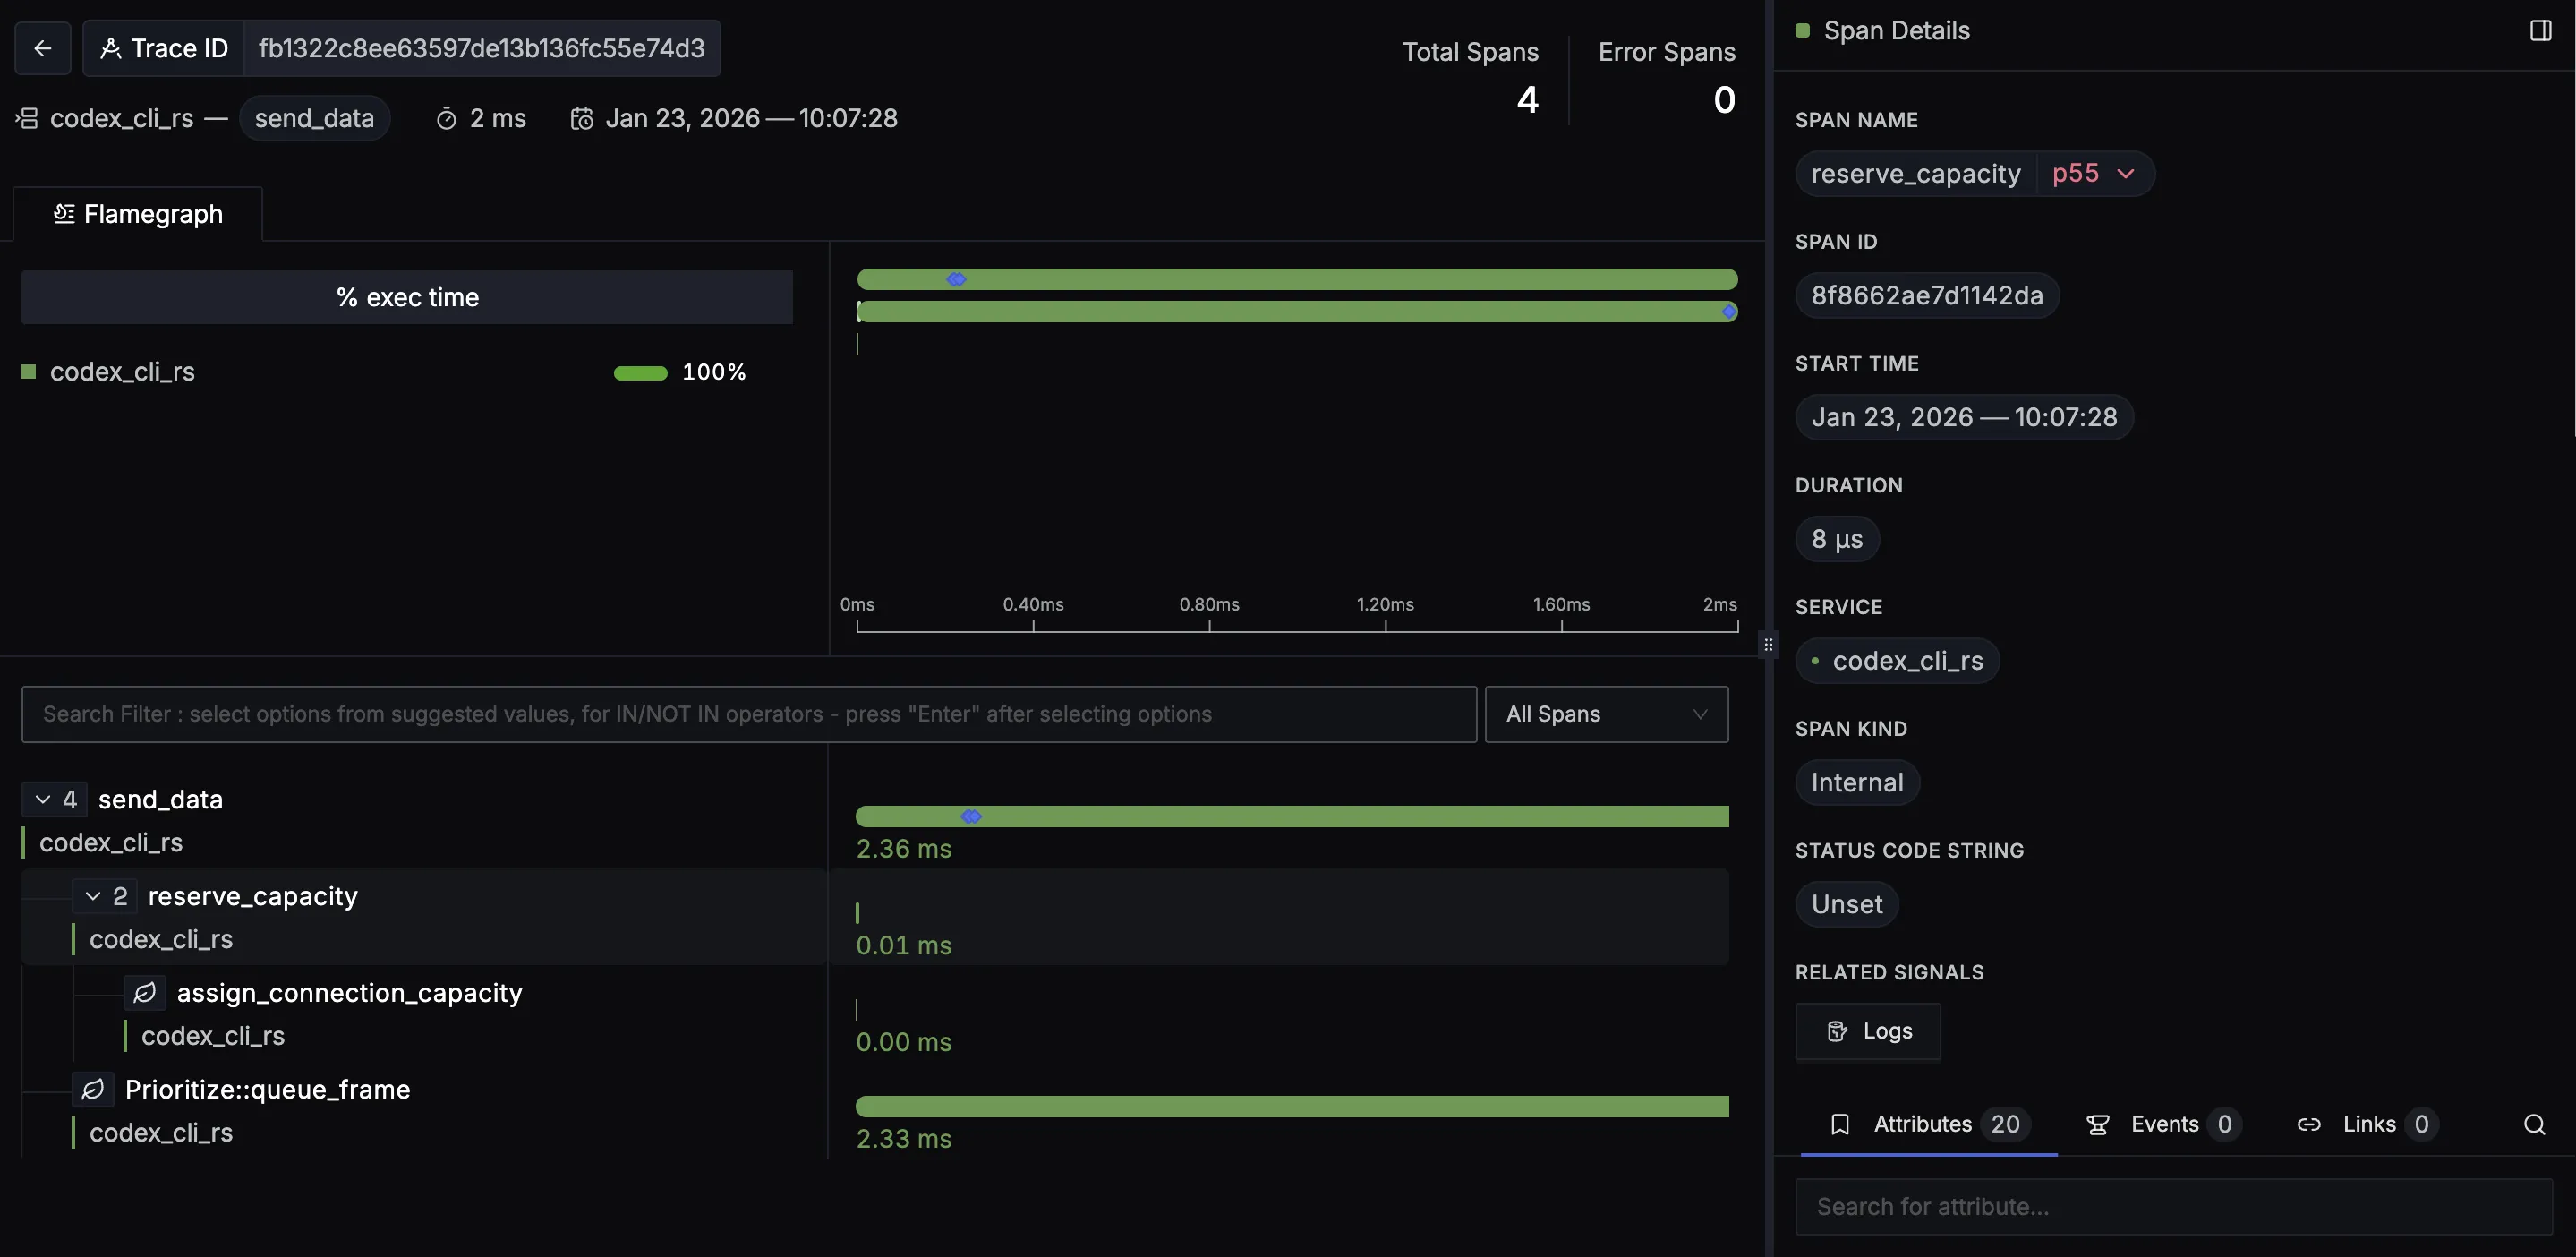Switch to the Events tab
This screenshot has width=2576, height=1257.
pyautogui.click(x=2163, y=1125)
